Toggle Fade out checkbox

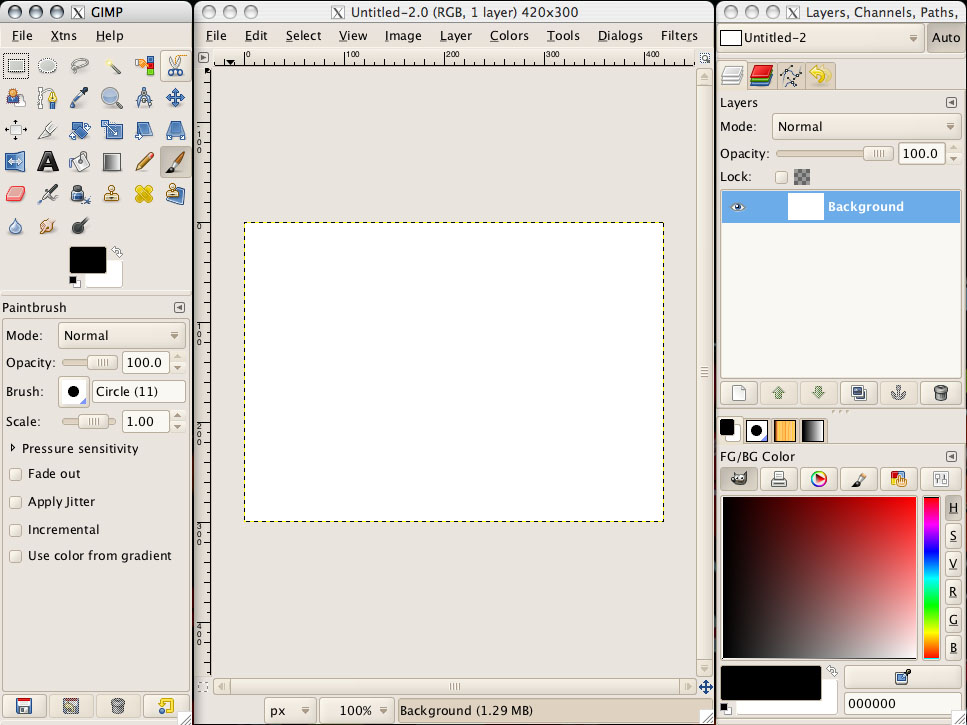pos(15,474)
